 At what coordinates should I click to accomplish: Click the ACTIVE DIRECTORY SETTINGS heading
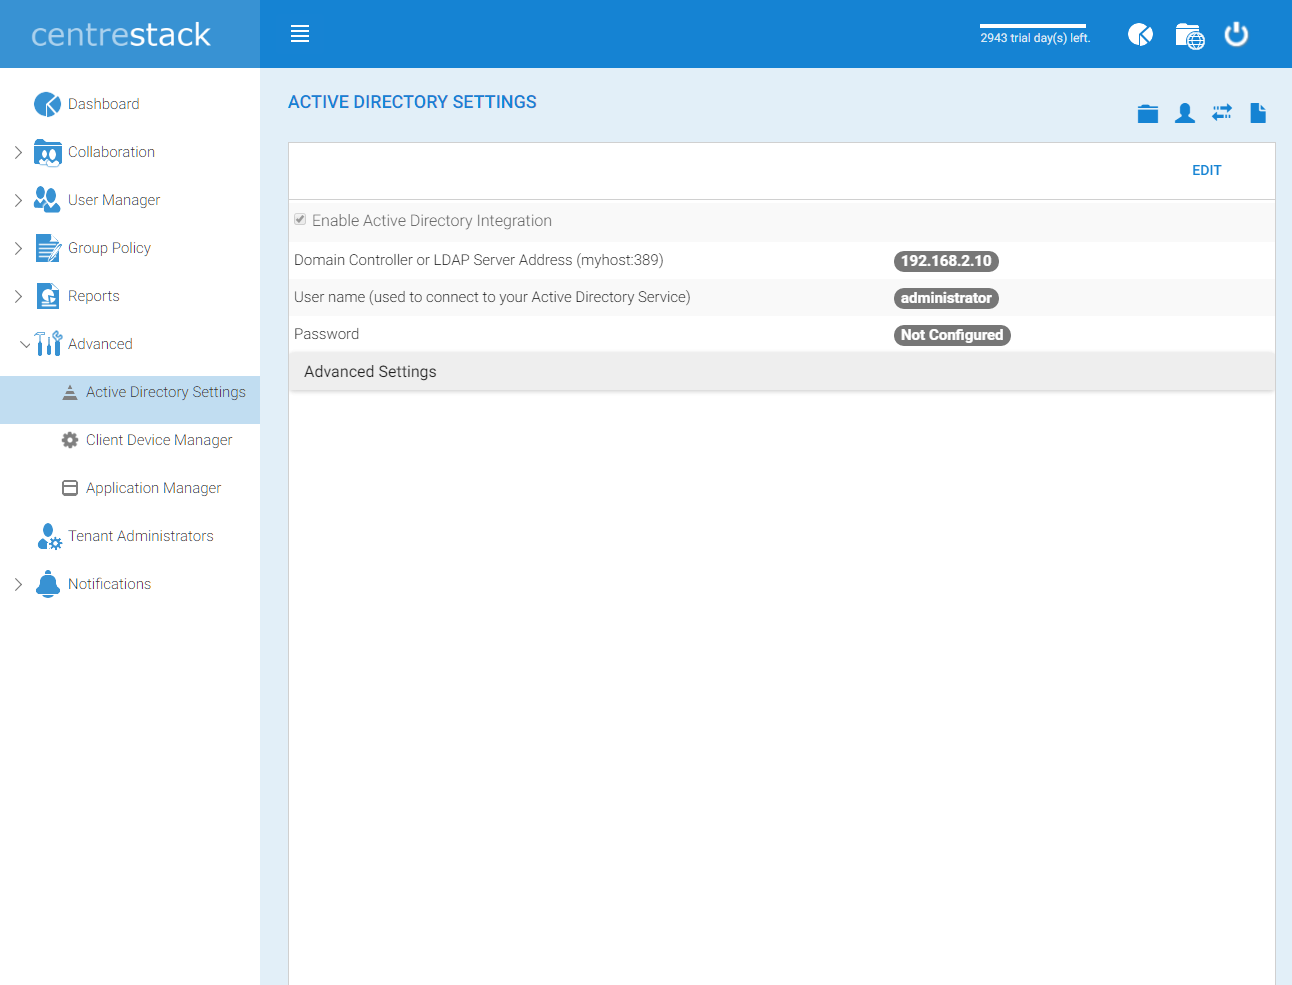click(412, 102)
